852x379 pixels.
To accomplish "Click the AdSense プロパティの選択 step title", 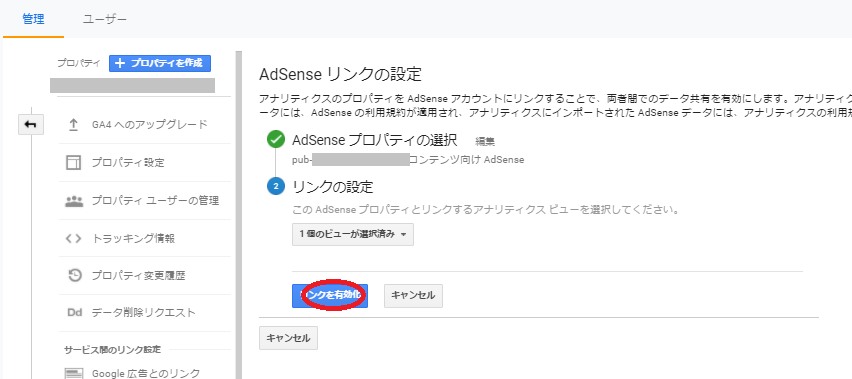I will pos(375,140).
